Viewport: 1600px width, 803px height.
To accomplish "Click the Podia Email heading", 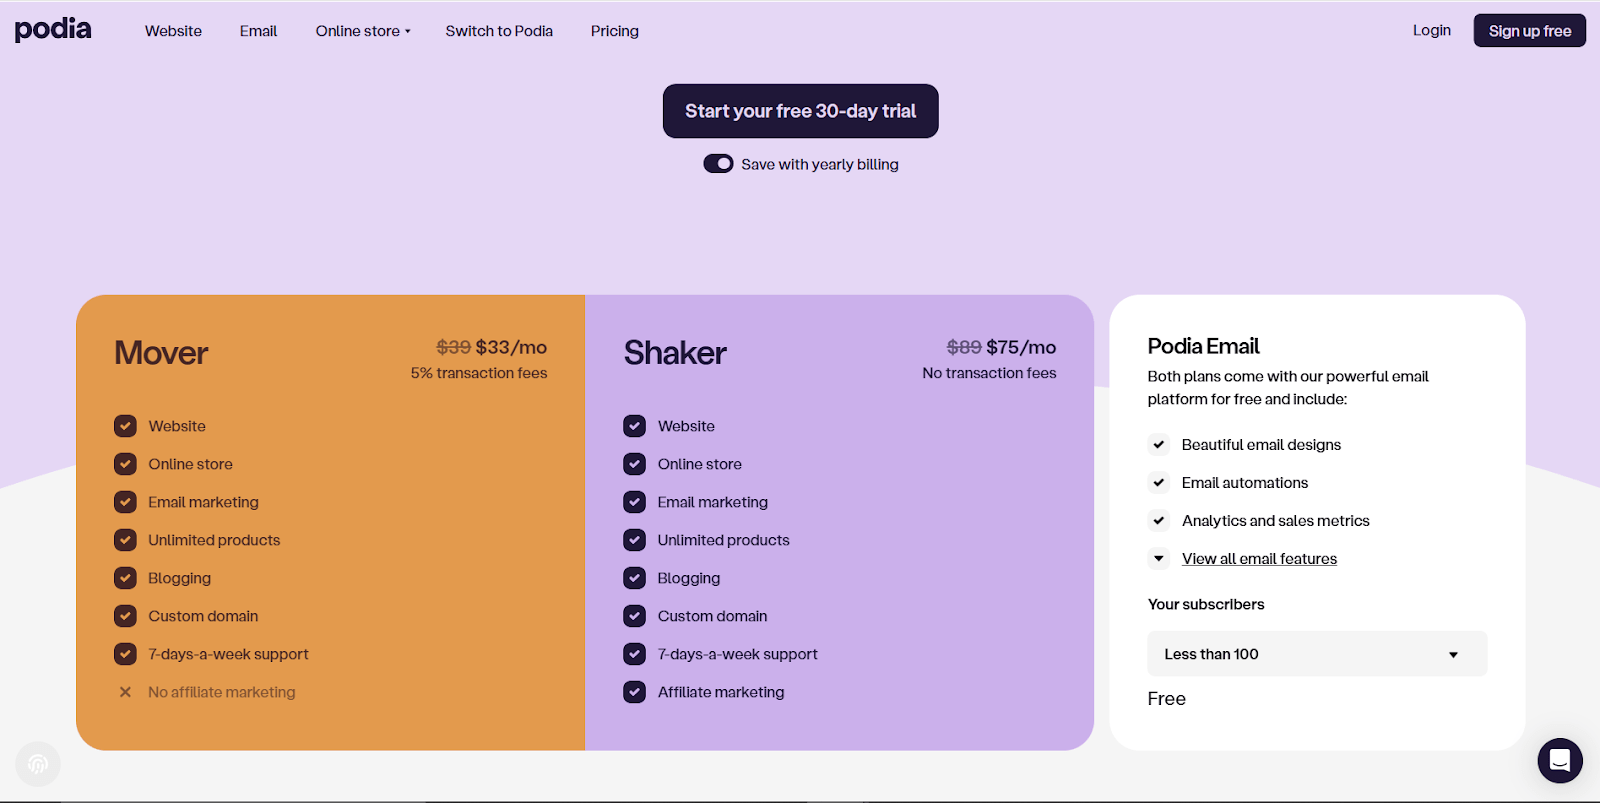I will (x=1203, y=346).
